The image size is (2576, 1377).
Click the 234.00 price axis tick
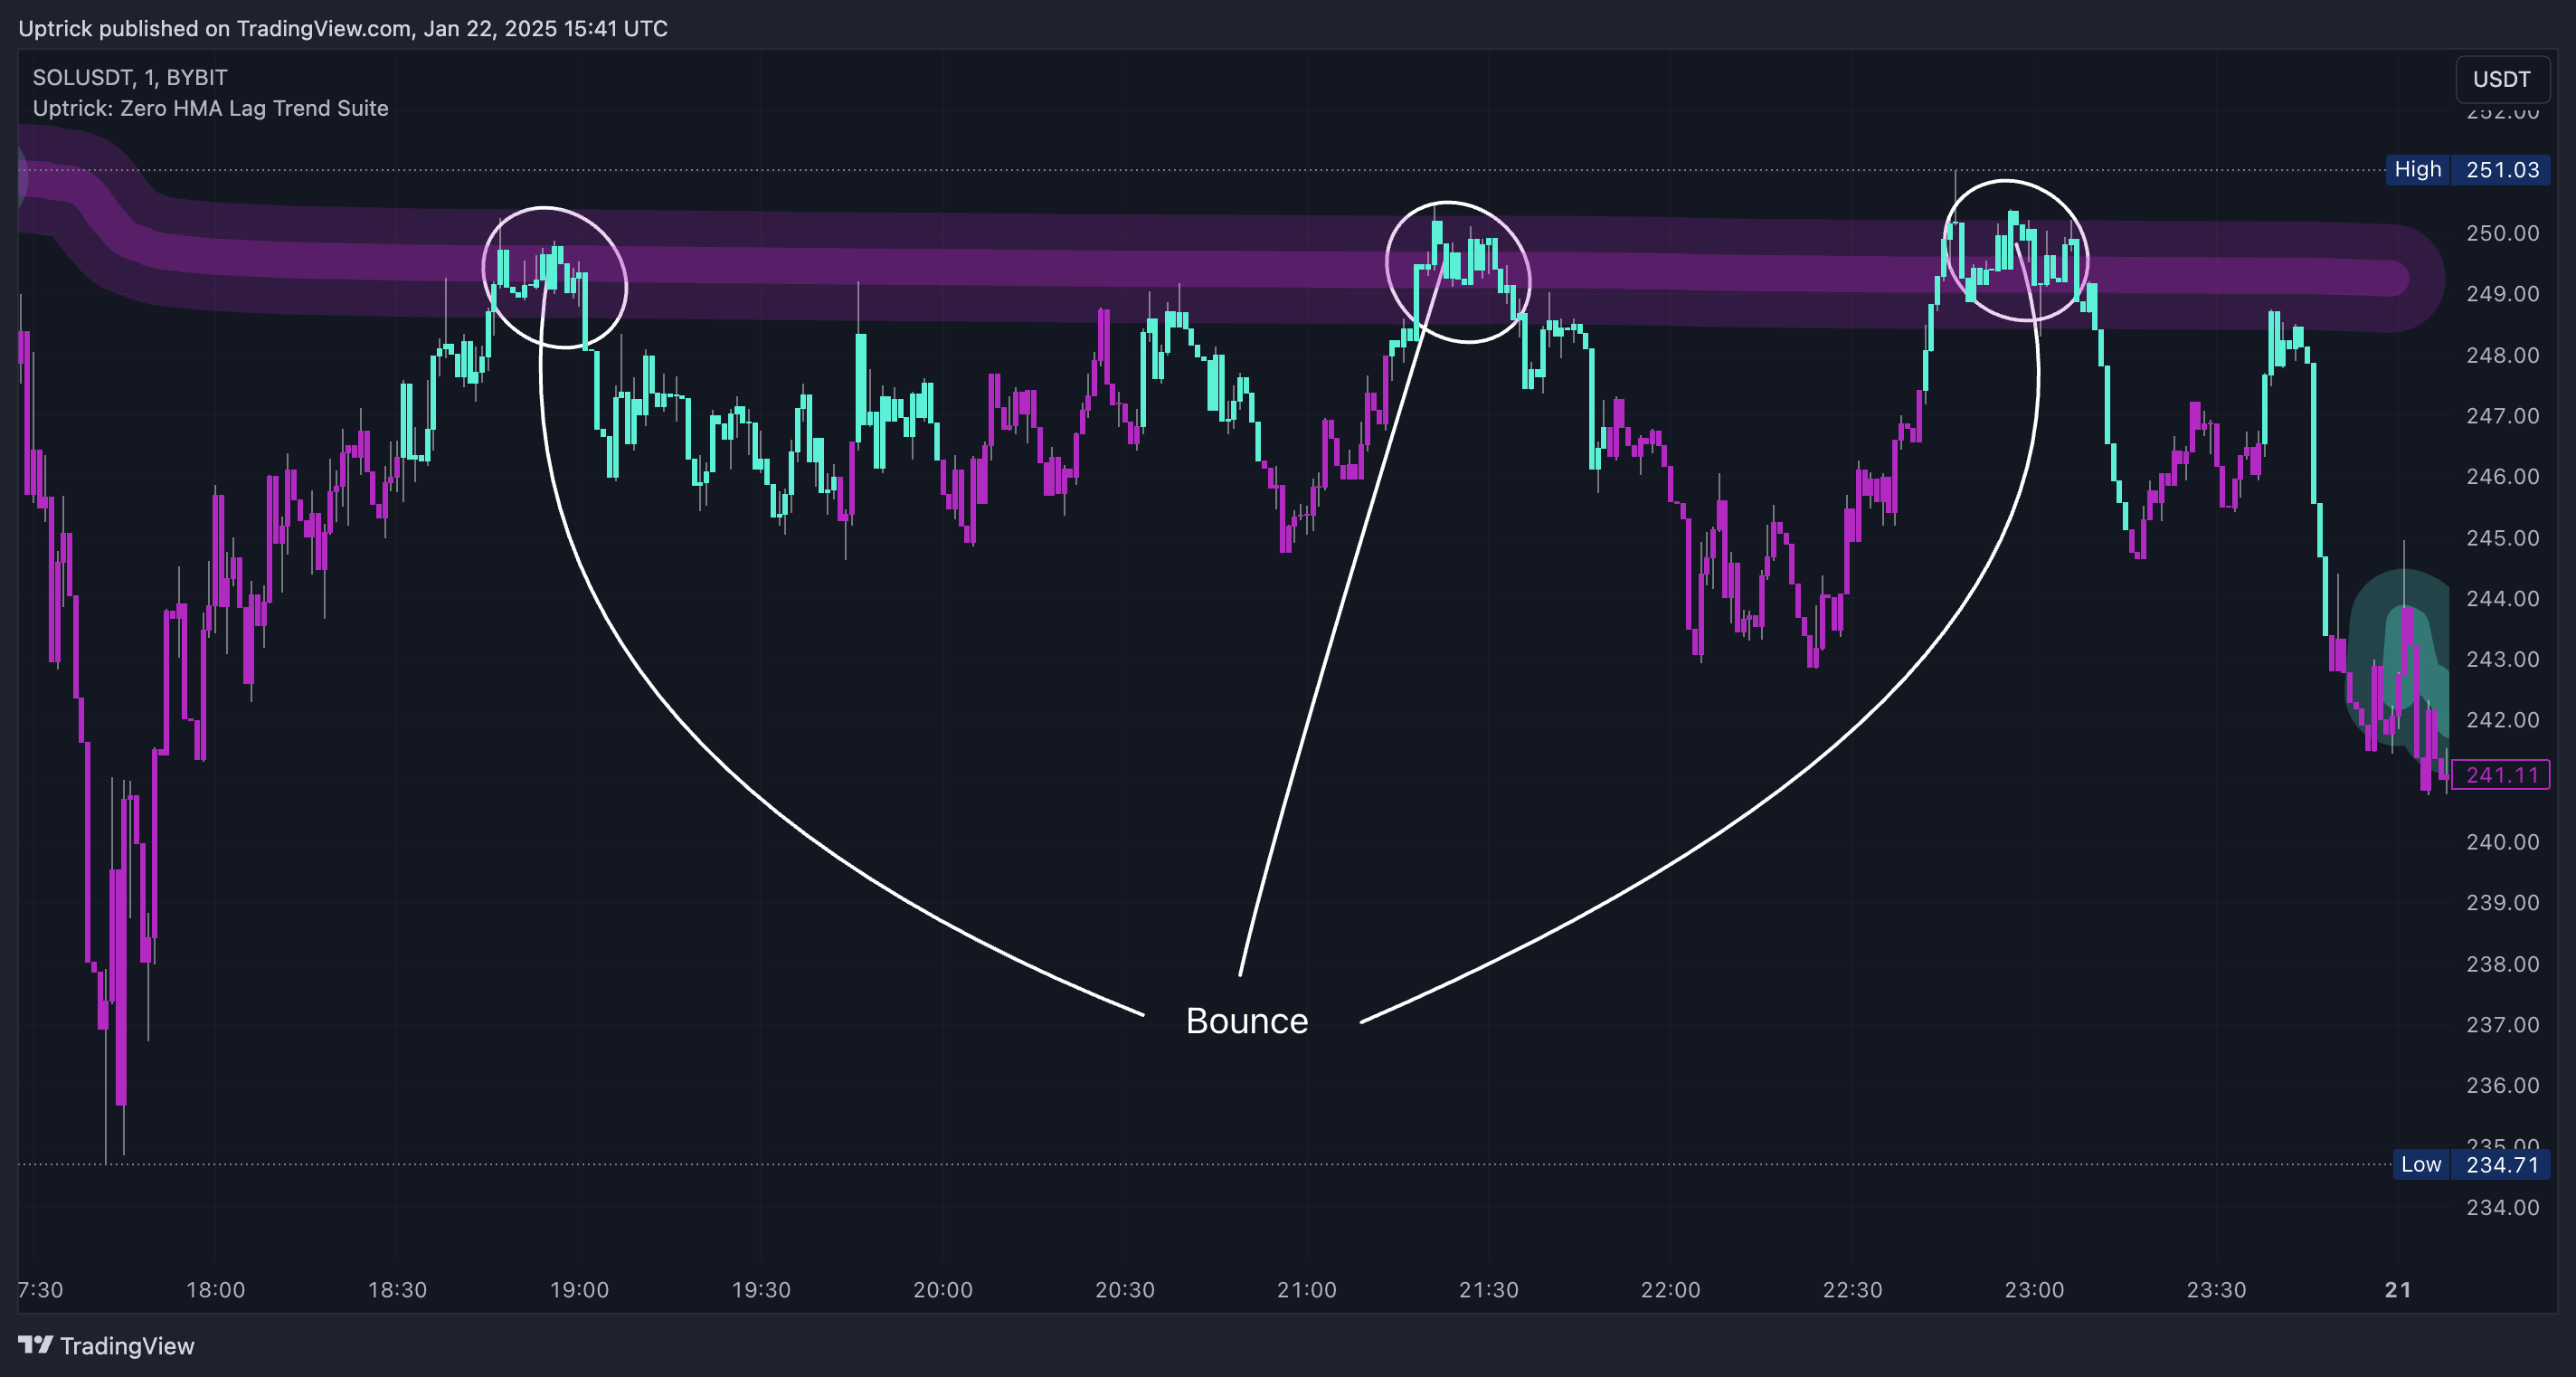tap(2502, 1207)
